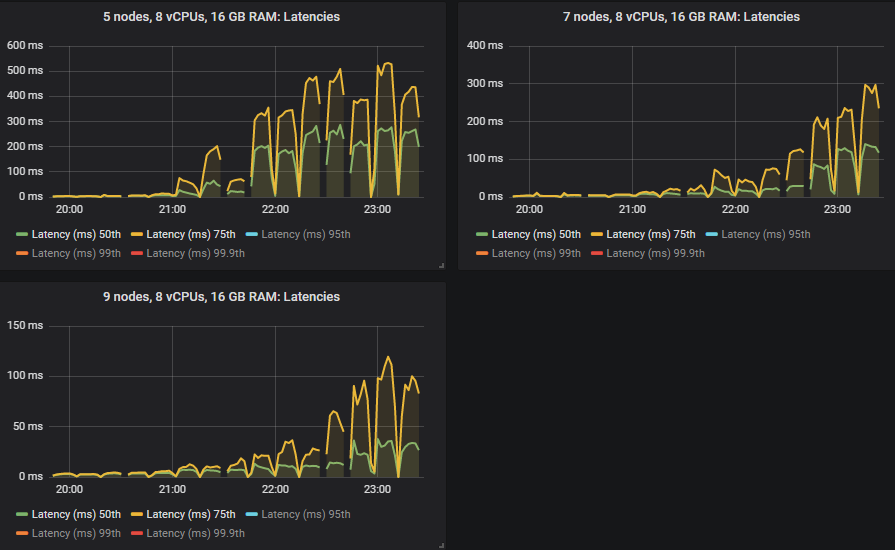The image size is (895, 550).
Task: Click blue 95th swatch in 7 nodes legend
Action: click(711, 234)
